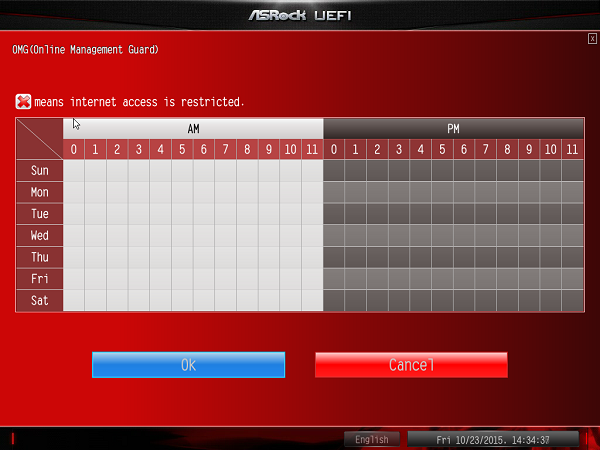Close the OMG dialog with the corner X
The height and width of the screenshot is (450, 600).
592,38
